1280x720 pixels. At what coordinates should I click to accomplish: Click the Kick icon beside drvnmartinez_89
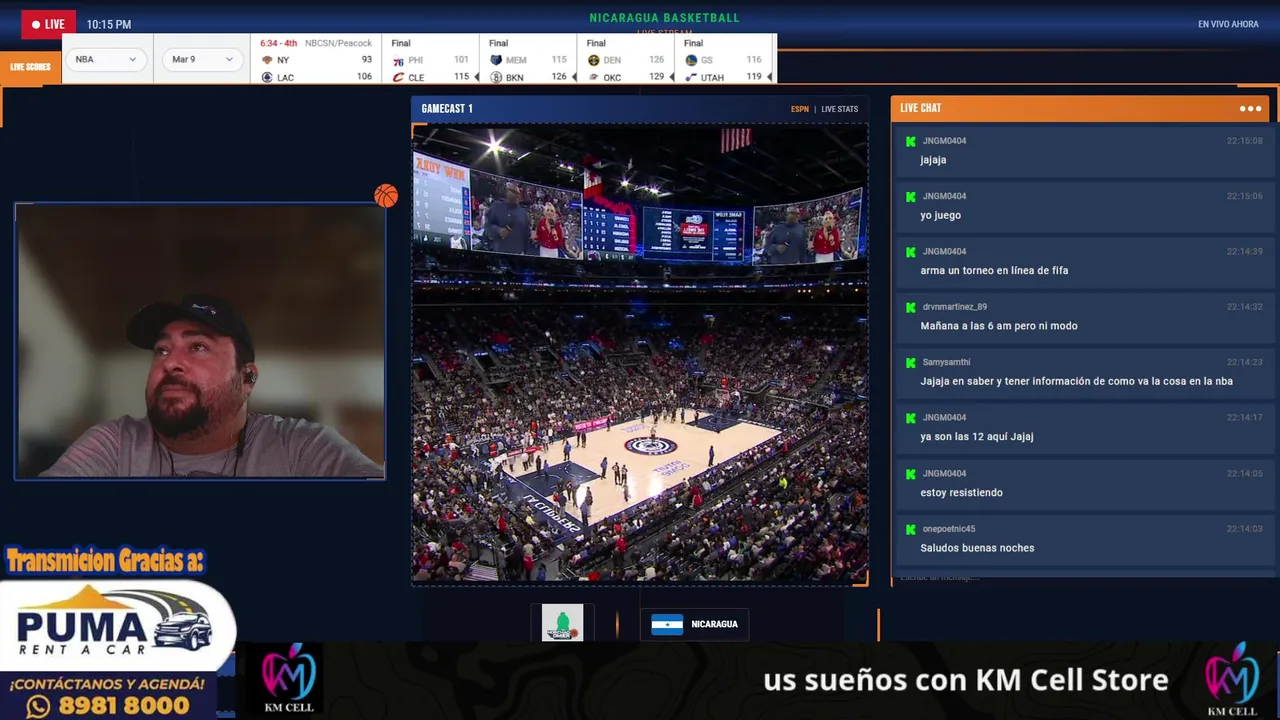[x=911, y=307]
